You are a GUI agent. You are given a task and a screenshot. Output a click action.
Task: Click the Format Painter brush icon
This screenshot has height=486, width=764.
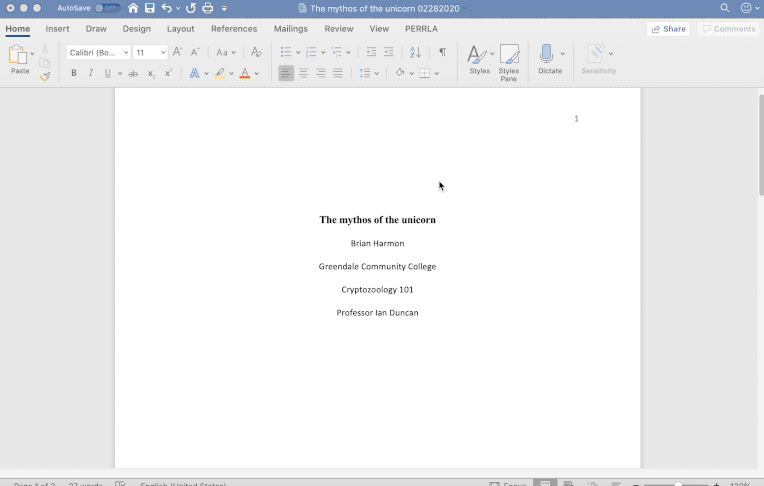click(x=45, y=77)
